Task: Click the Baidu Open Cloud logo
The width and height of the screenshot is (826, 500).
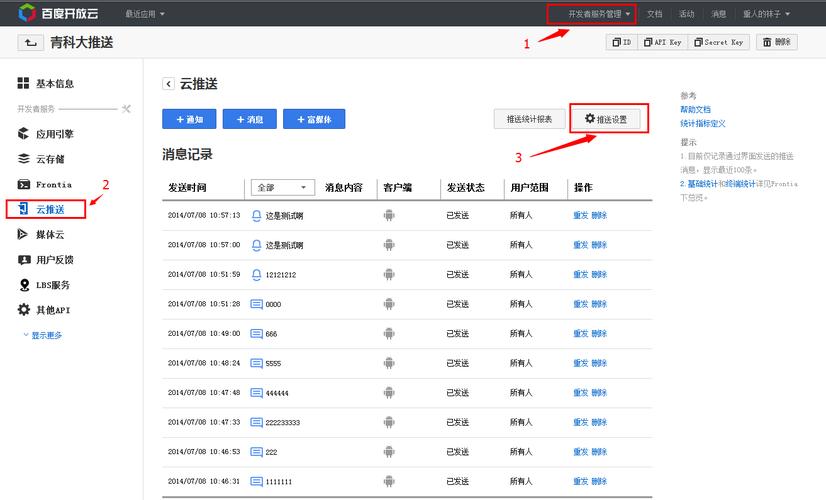Action: [x=58, y=13]
